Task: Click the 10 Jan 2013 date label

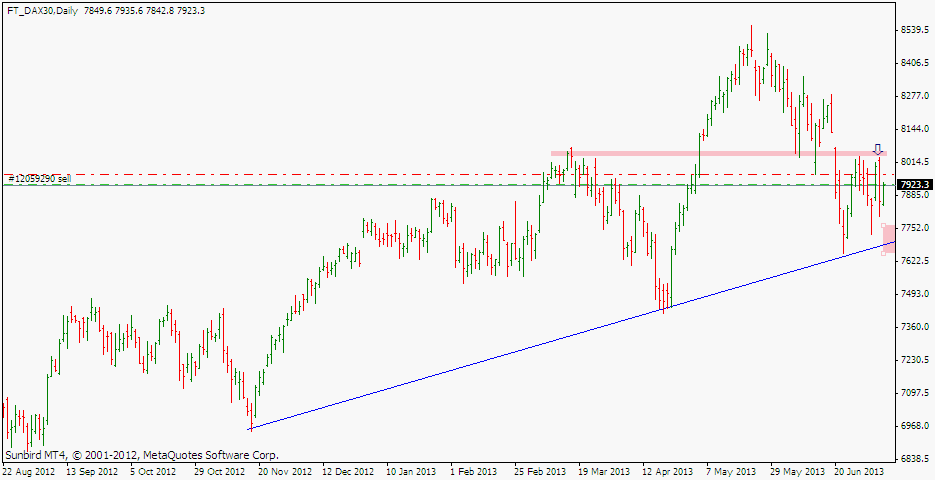Action: click(x=410, y=470)
